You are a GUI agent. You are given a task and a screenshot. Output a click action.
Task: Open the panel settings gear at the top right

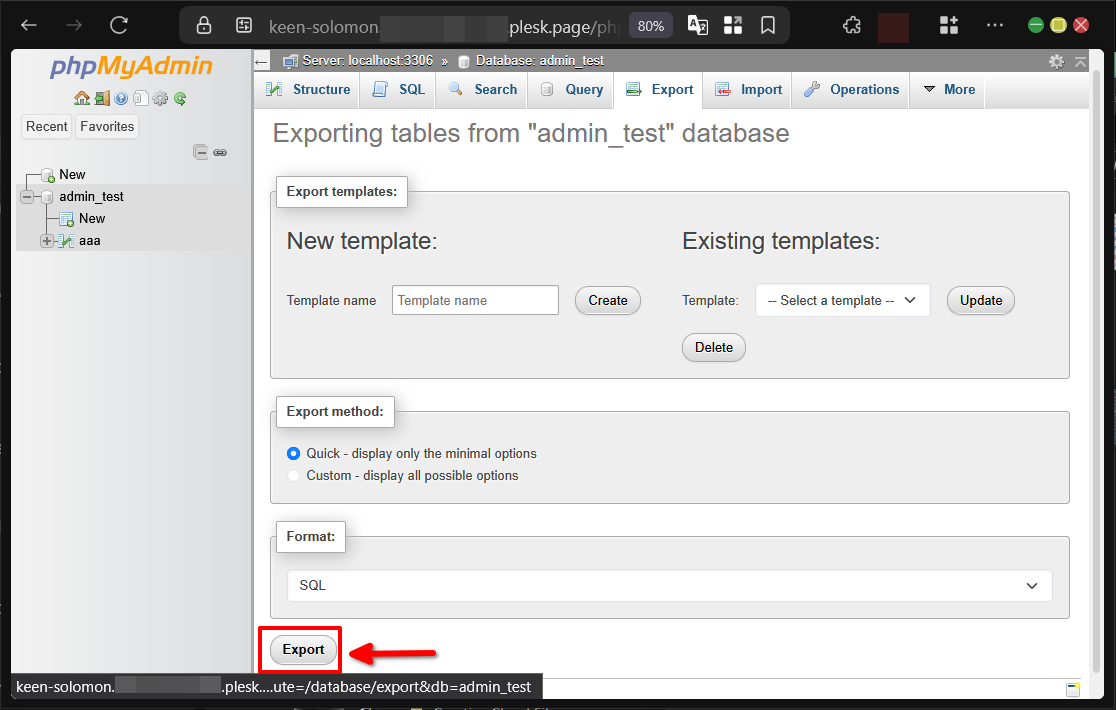pos(1056,61)
